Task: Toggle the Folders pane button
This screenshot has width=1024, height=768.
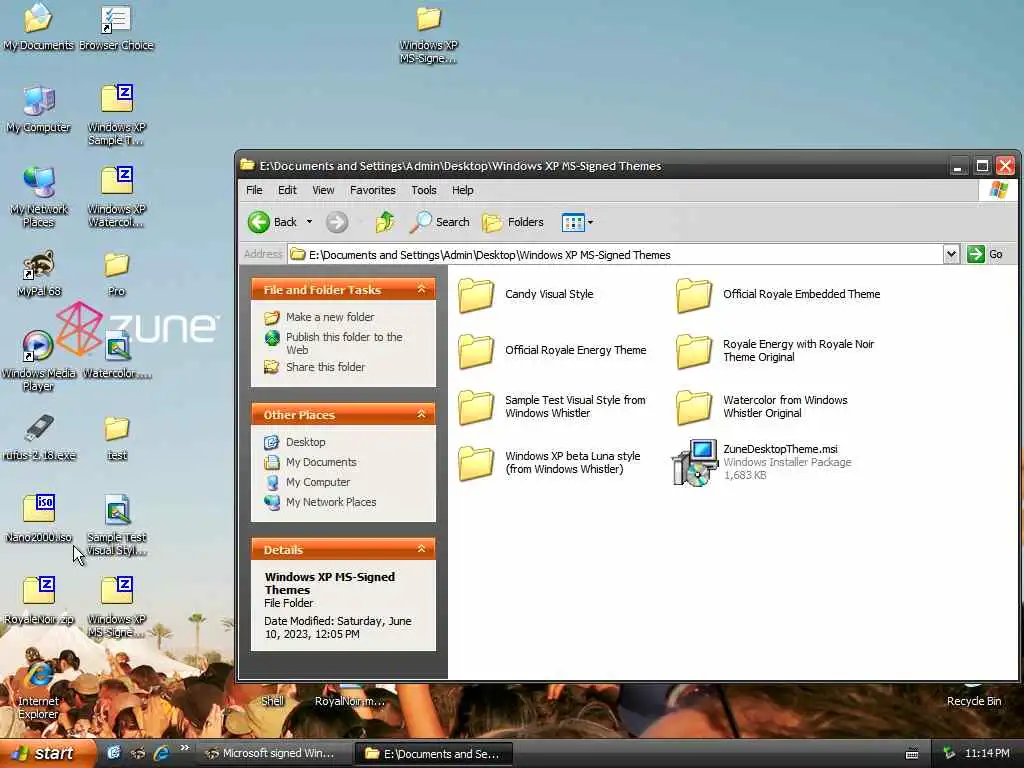Action: [513, 222]
